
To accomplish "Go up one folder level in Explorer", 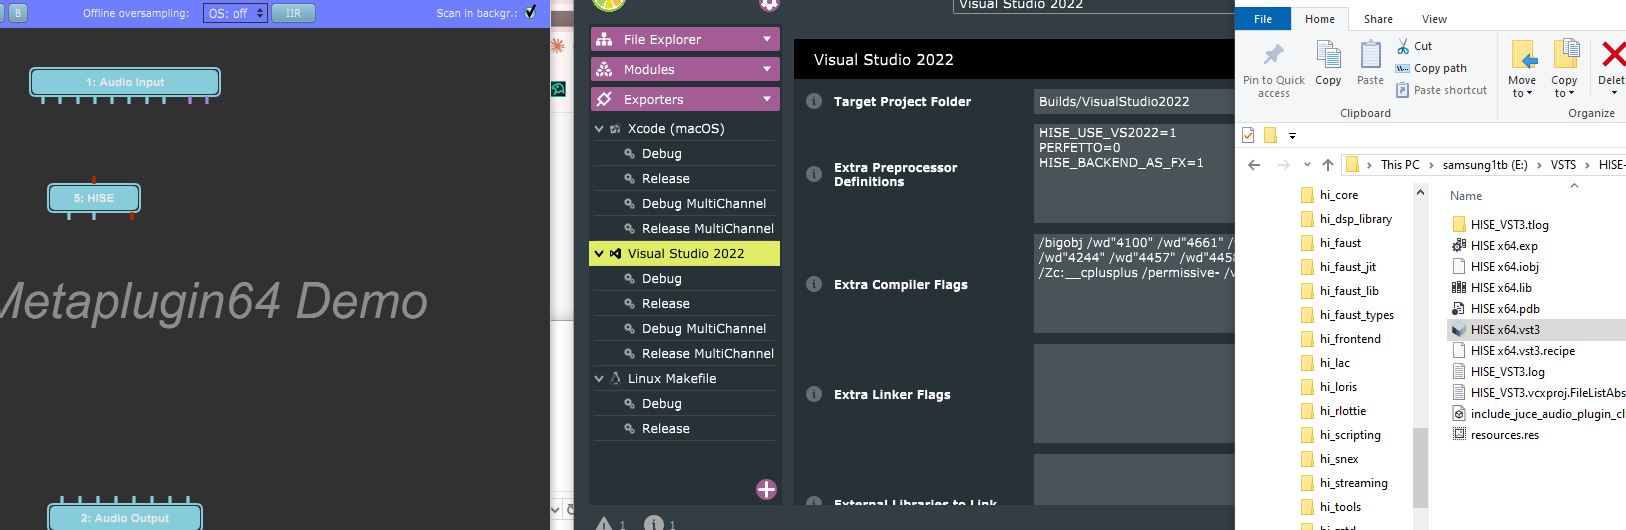I will click(1327, 165).
